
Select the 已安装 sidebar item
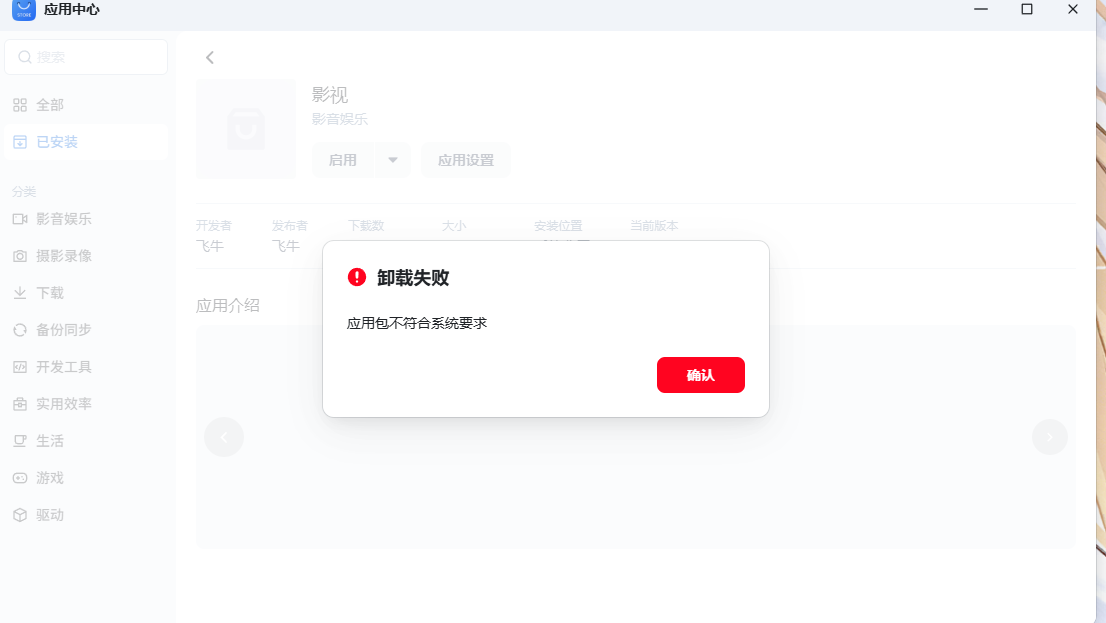coord(86,142)
